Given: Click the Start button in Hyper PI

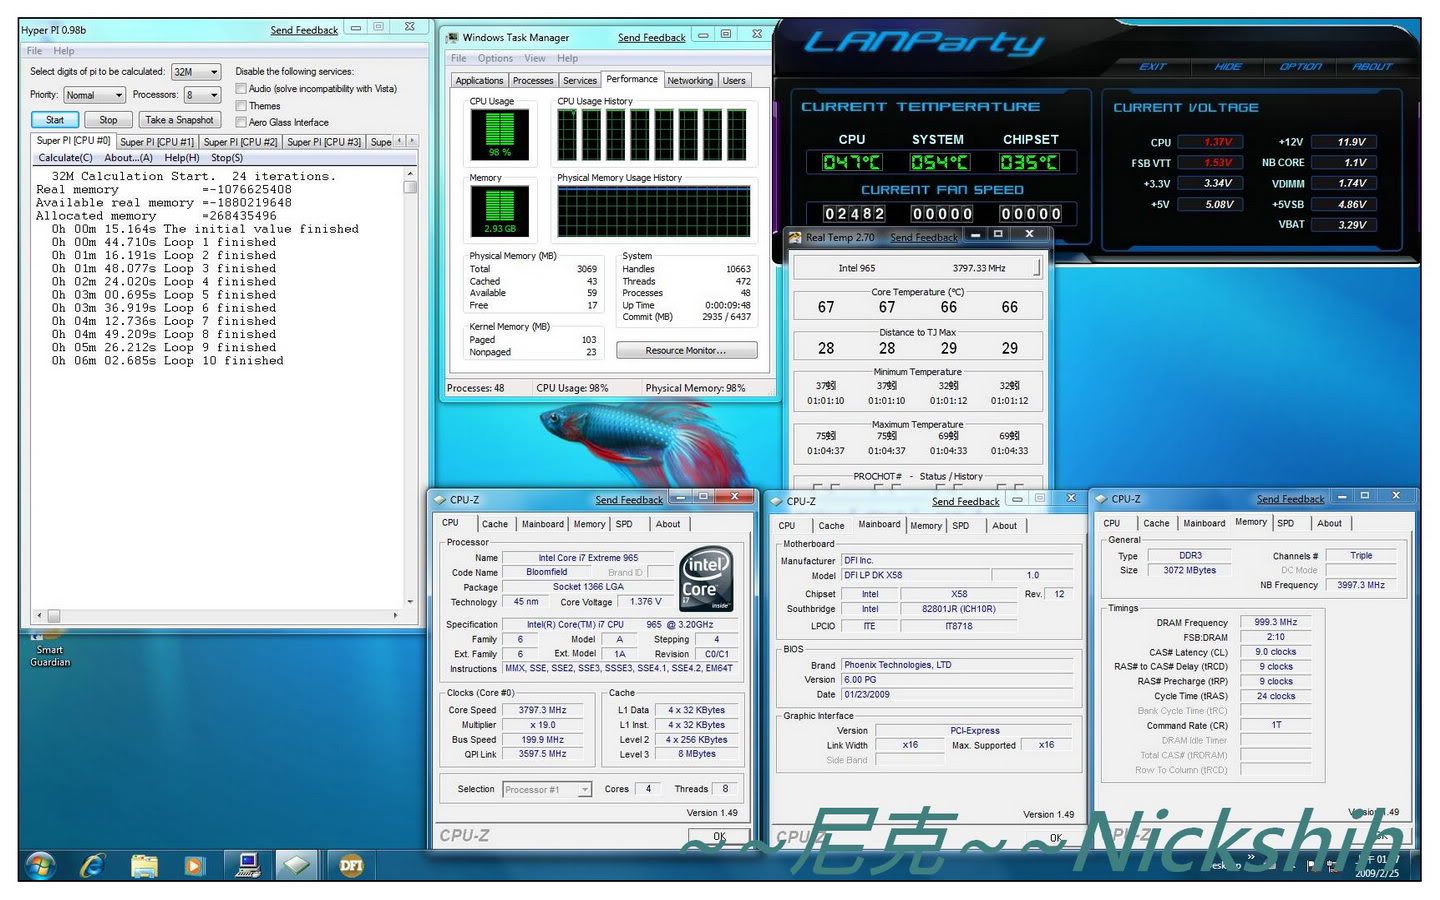Looking at the screenshot, I should point(55,120).
